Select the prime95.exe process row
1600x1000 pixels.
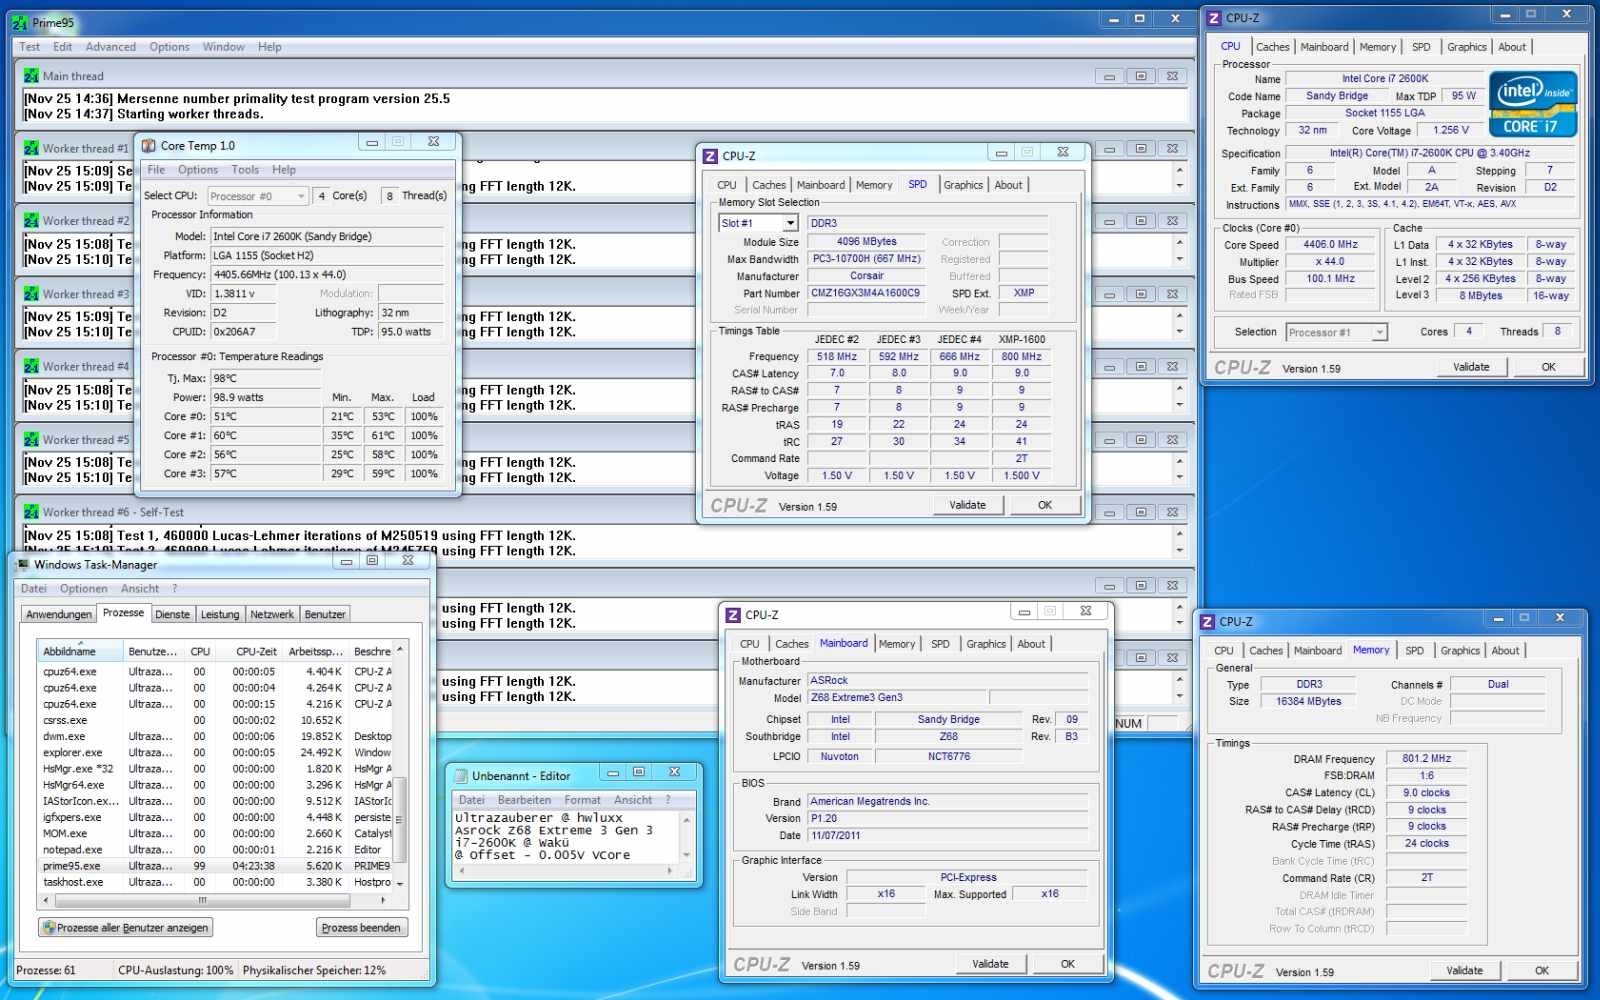(x=216, y=866)
